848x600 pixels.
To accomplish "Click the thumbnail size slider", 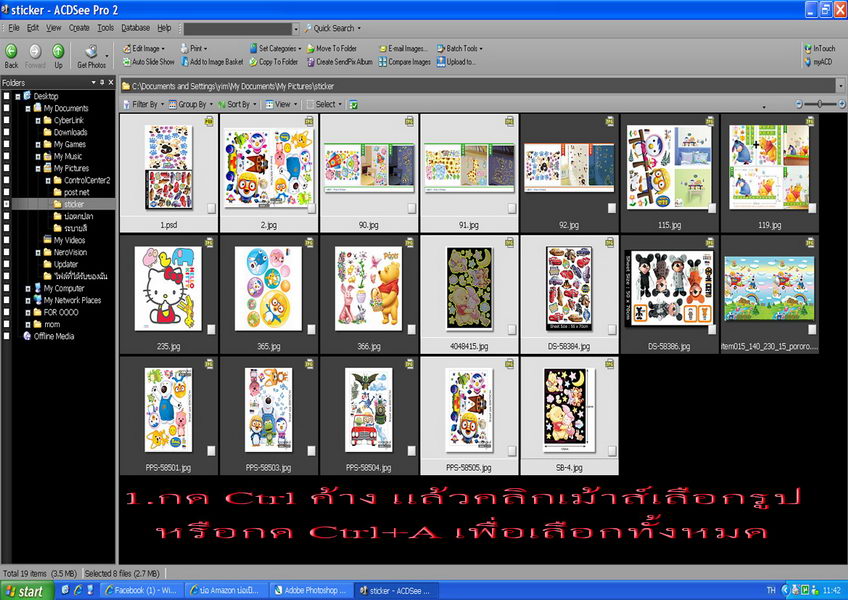I will (820, 103).
